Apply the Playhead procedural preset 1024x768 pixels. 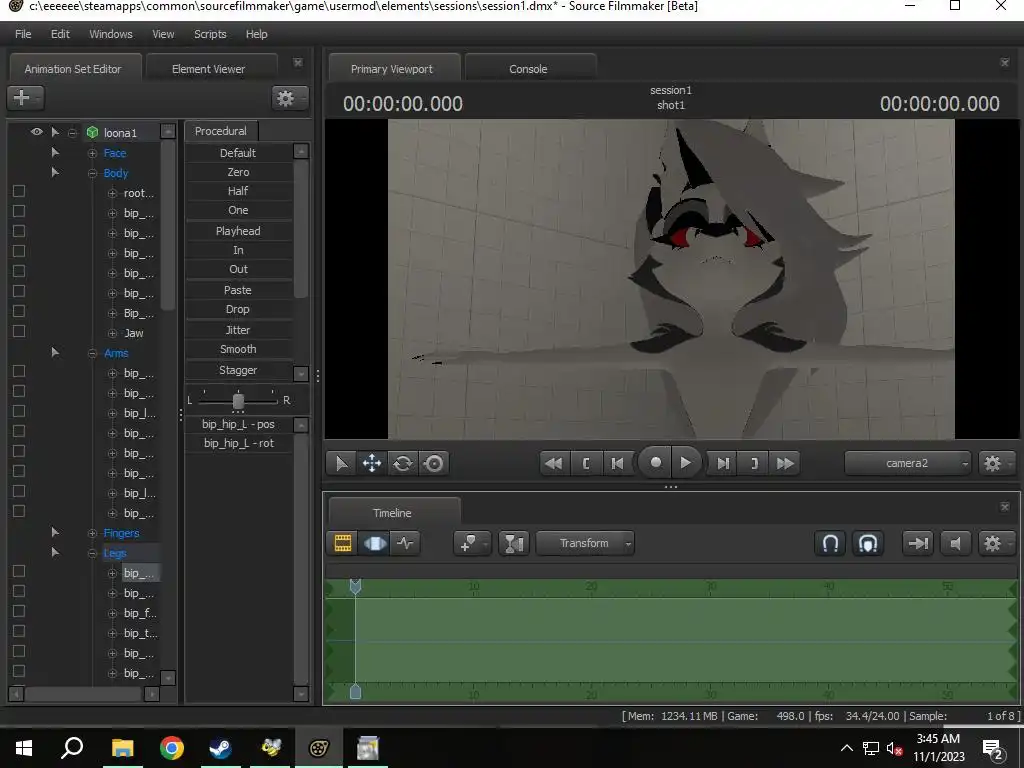(x=238, y=231)
